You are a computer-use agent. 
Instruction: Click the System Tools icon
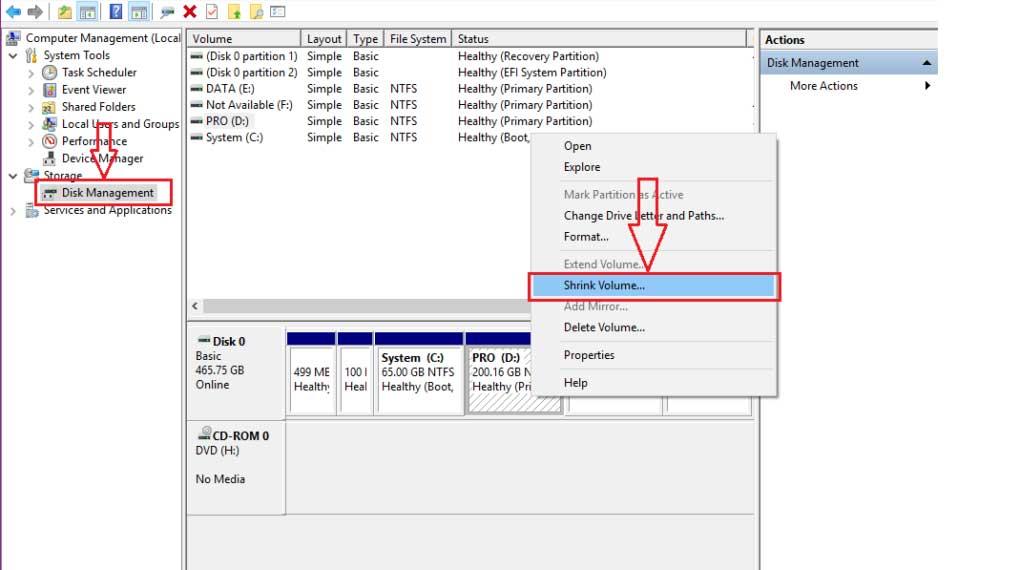tap(31, 55)
